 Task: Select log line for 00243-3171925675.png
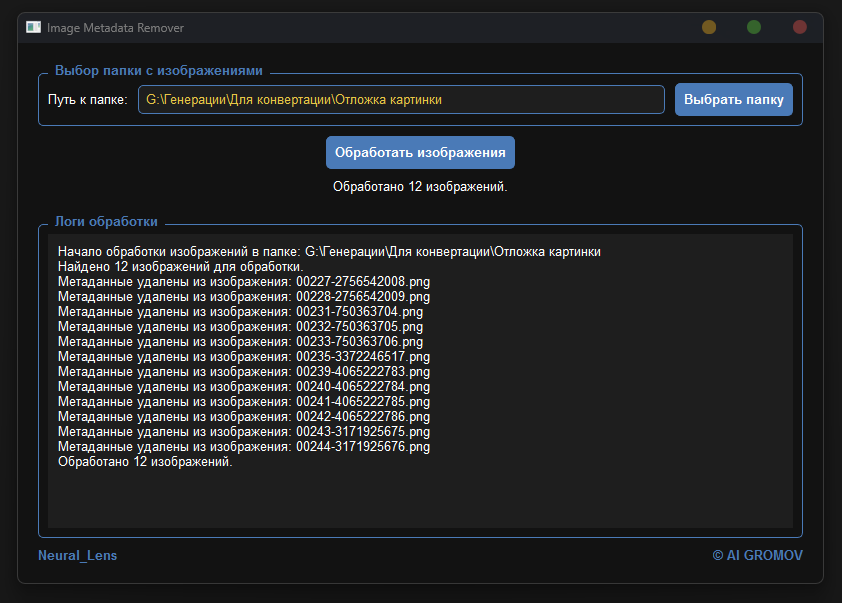click(x=244, y=432)
